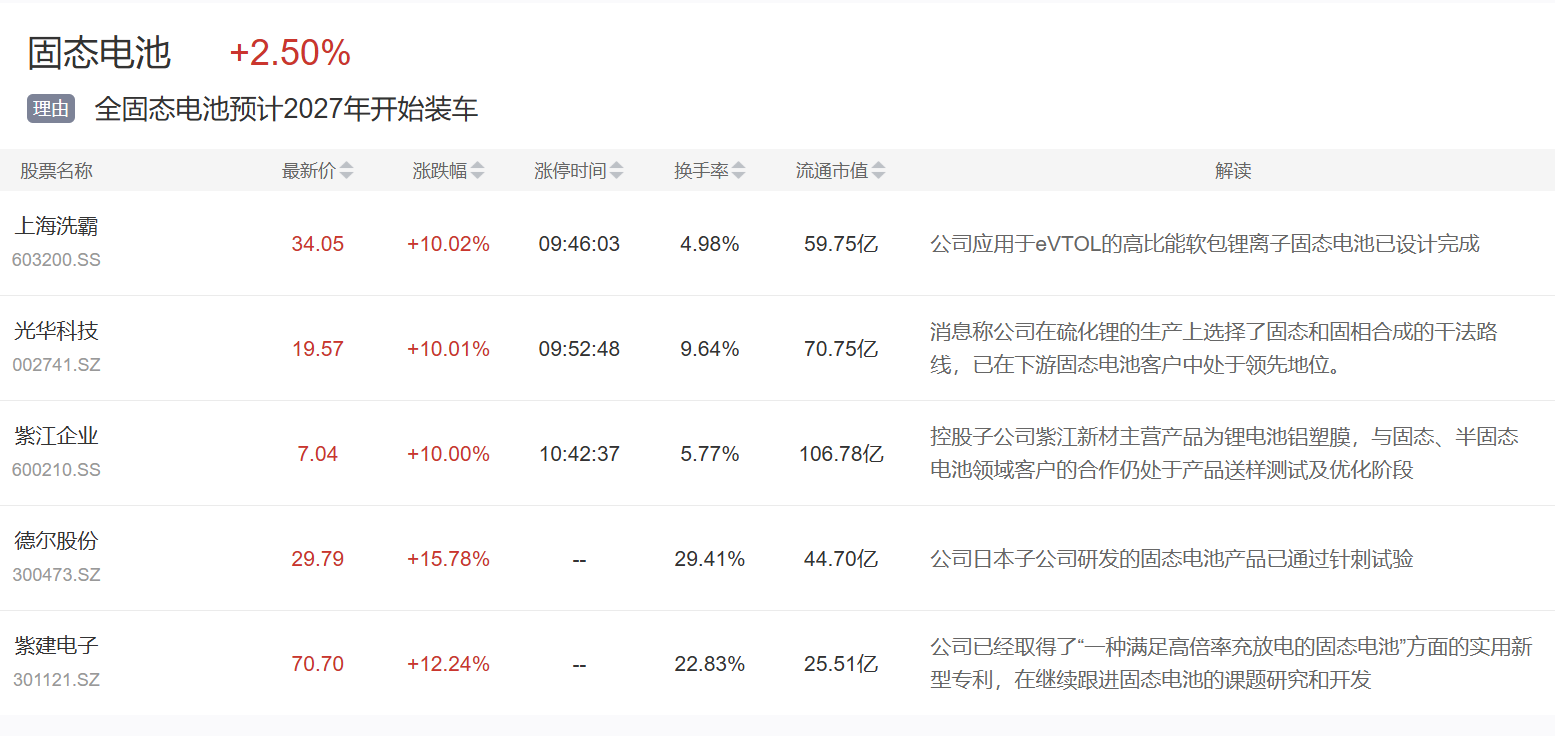This screenshot has height=736, width=1555.
Task: Sort by 最新价 using its sort arrows
Action: (x=346, y=171)
